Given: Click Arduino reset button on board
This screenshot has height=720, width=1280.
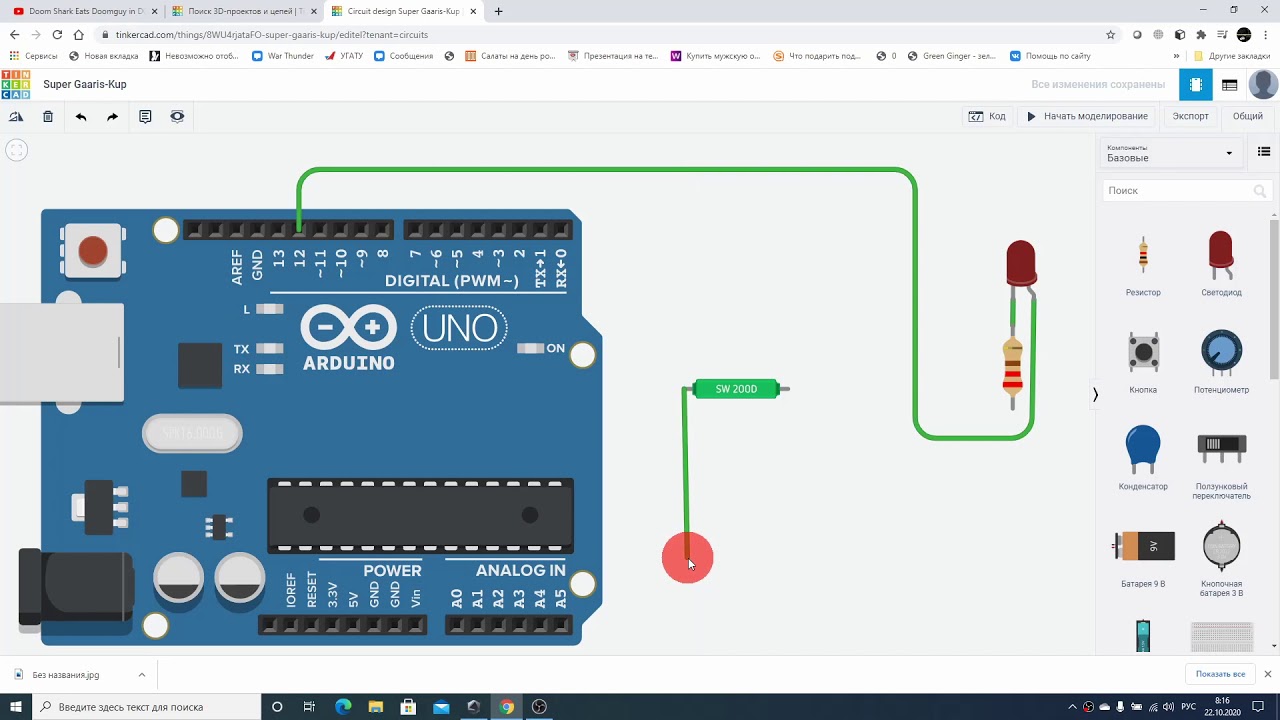Looking at the screenshot, I should click(92, 251).
